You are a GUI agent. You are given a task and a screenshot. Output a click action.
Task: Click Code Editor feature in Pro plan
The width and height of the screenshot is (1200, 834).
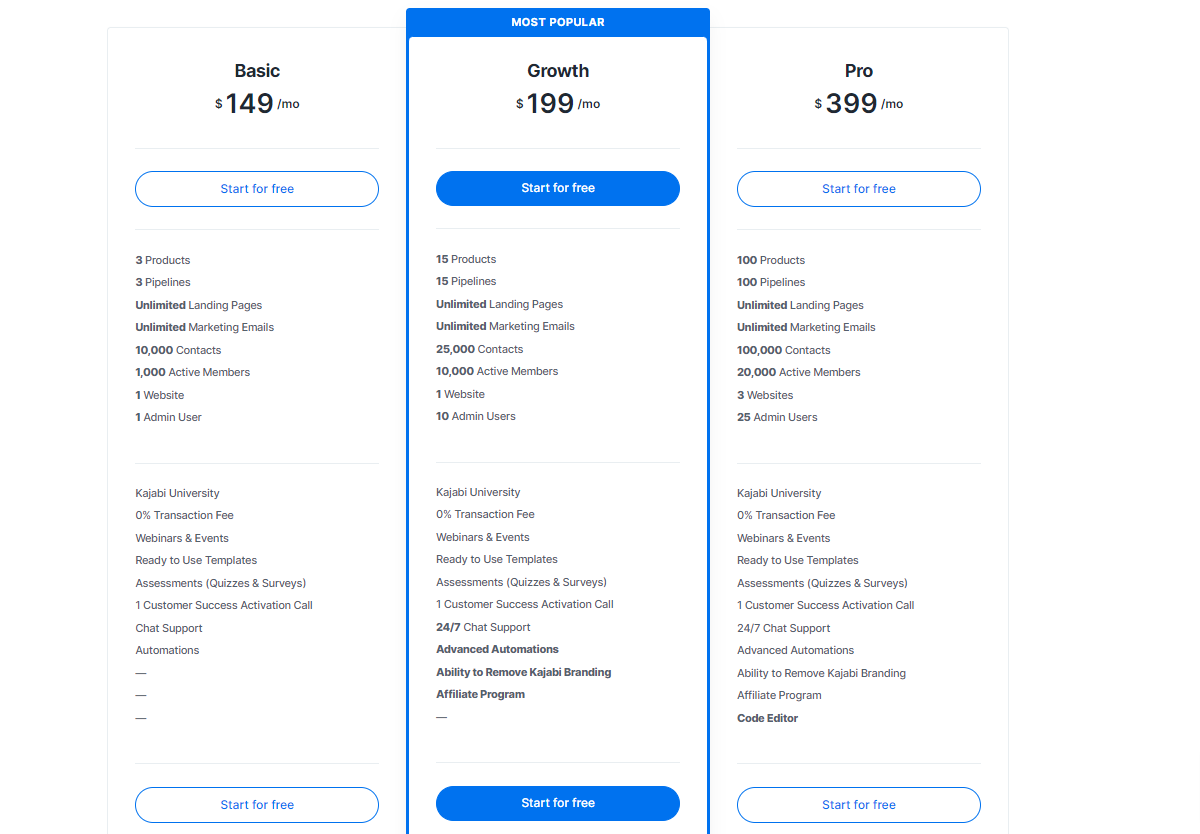pyautogui.click(x=768, y=718)
